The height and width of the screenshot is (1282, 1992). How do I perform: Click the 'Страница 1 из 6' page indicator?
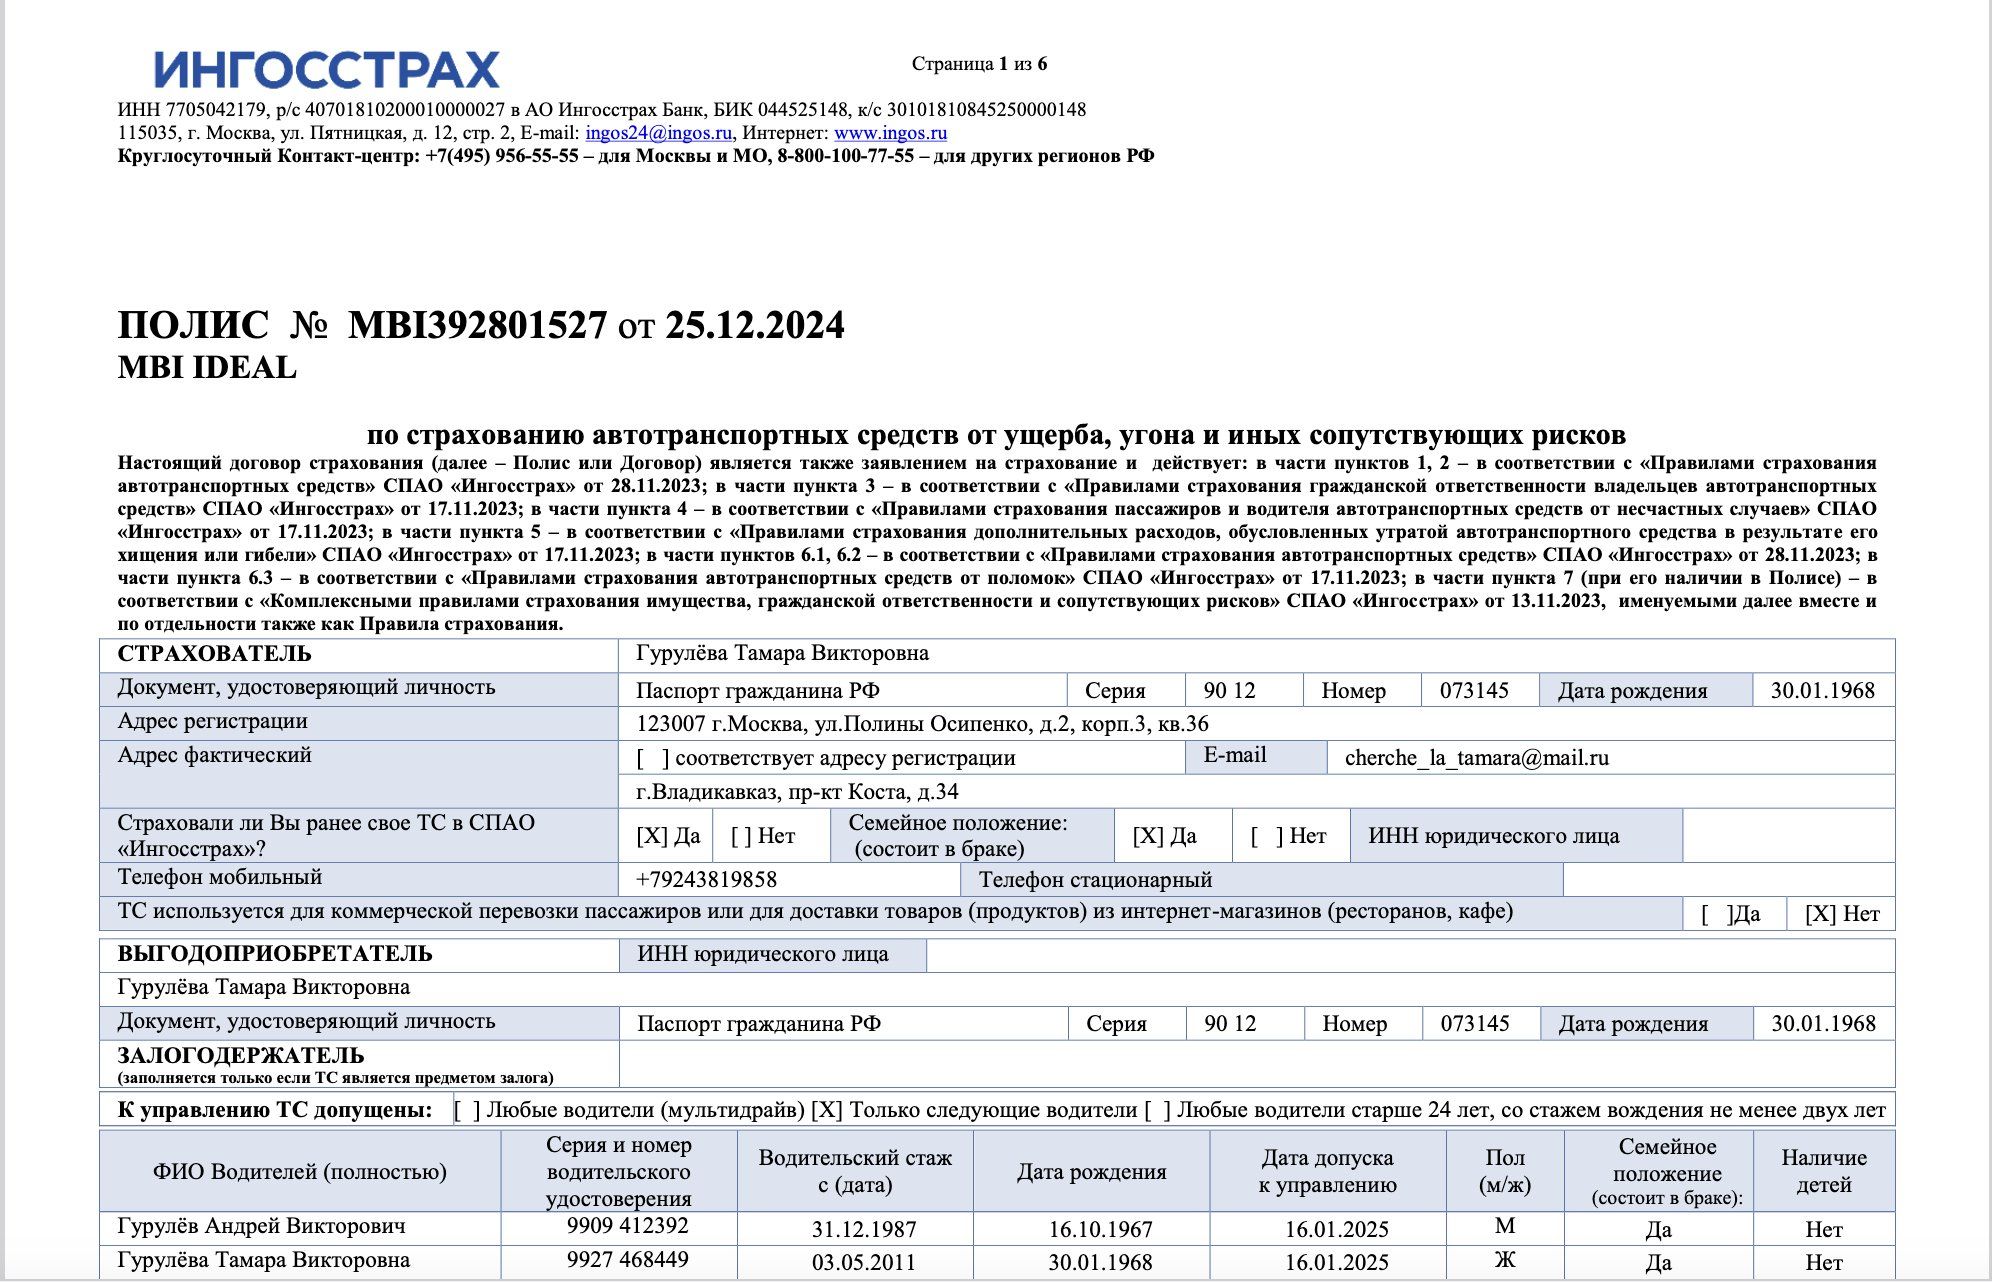(x=978, y=64)
